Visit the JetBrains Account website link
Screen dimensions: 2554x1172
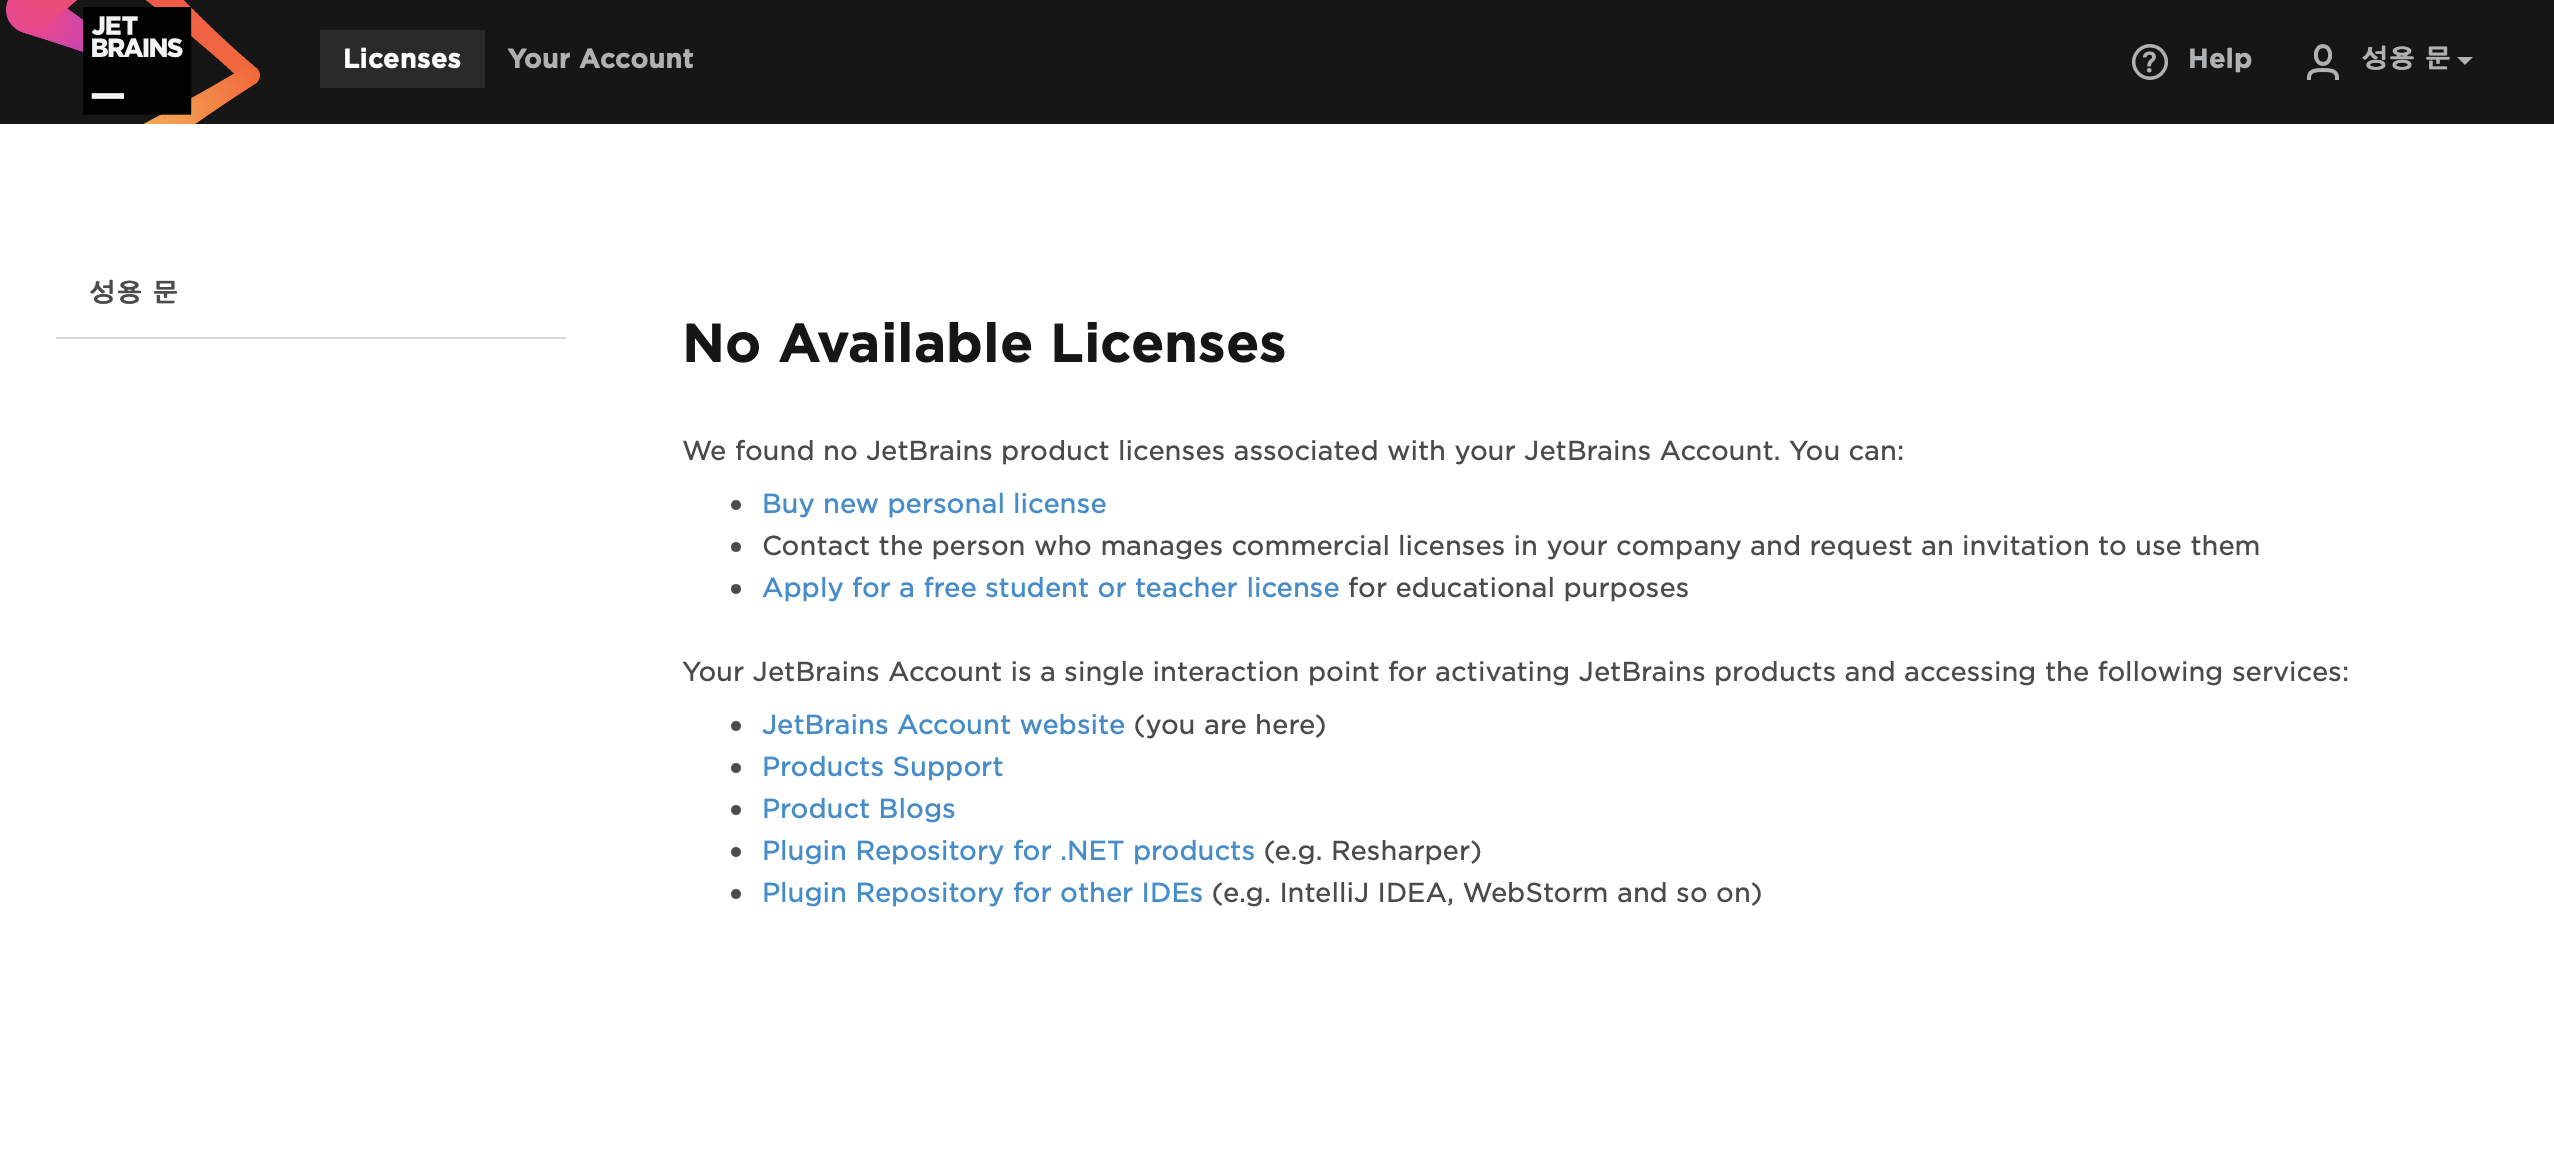tap(943, 725)
